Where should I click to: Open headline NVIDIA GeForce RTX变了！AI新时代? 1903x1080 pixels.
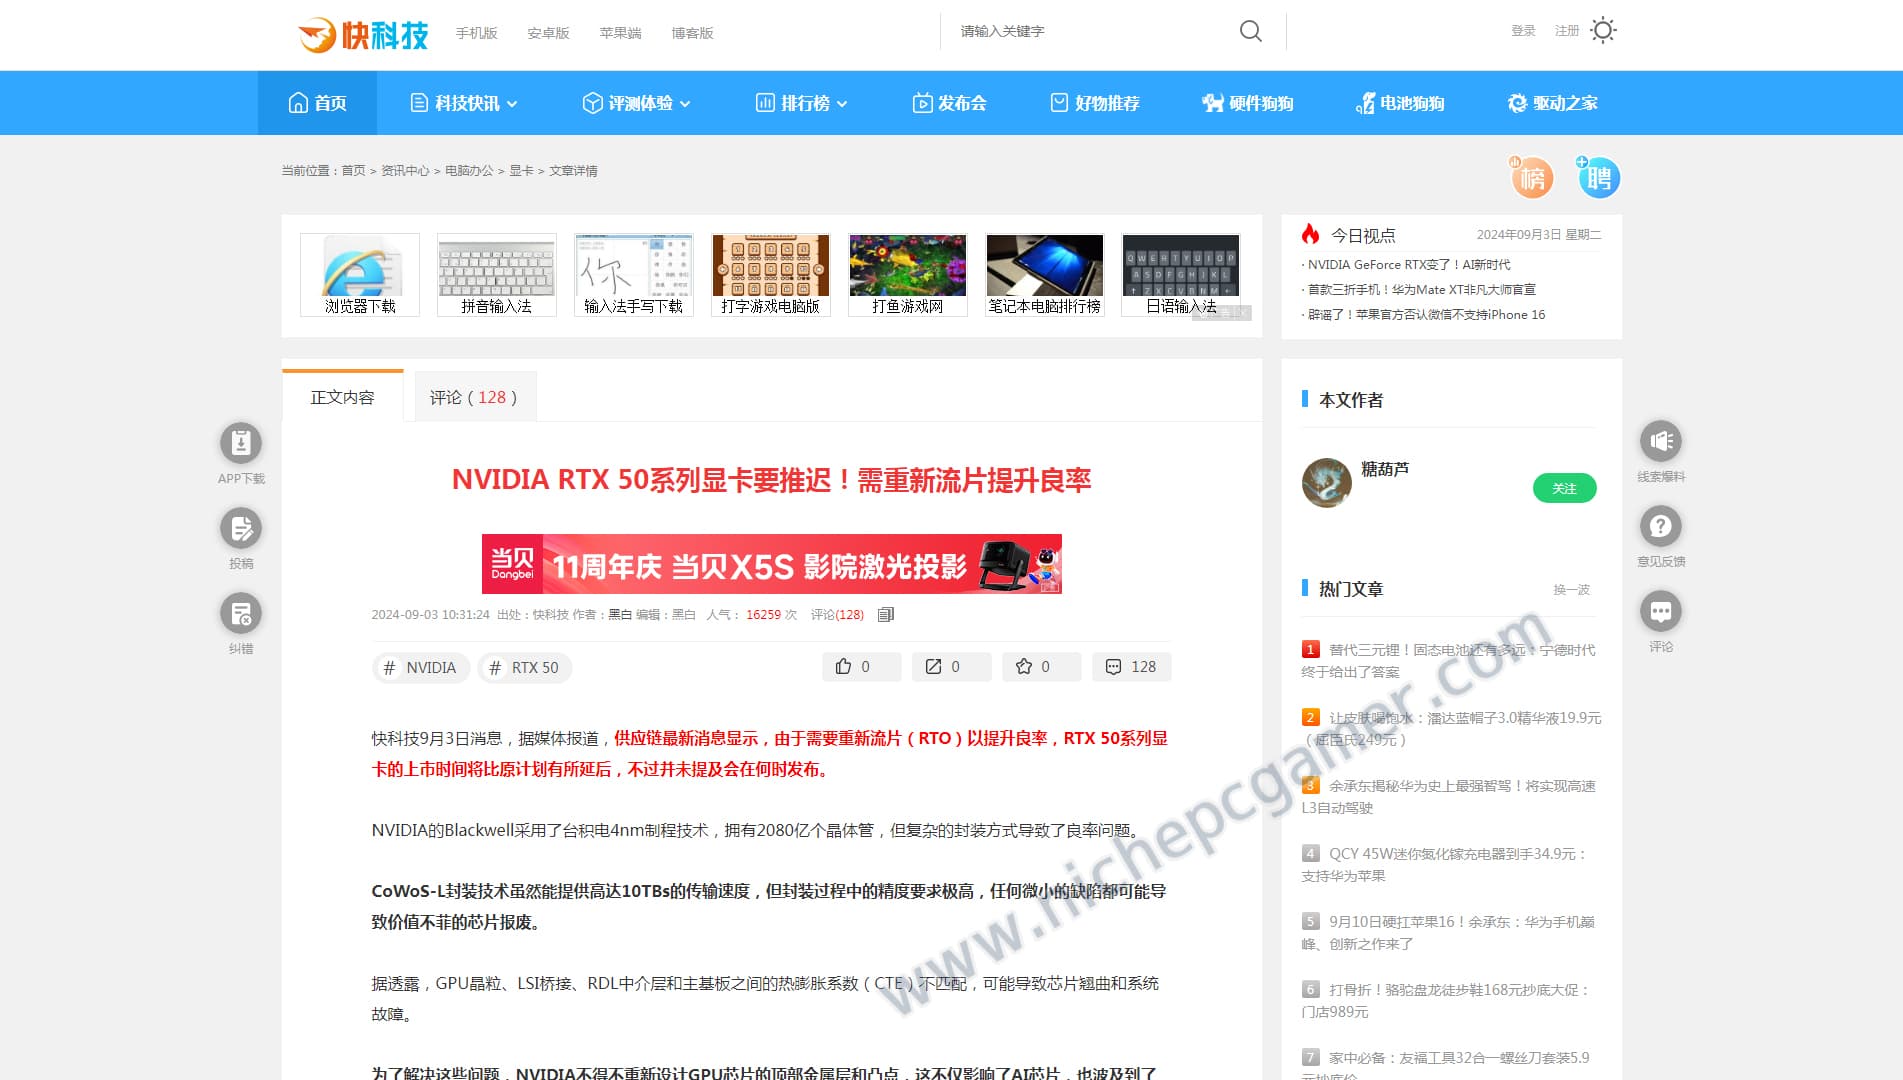point(1408,265)
